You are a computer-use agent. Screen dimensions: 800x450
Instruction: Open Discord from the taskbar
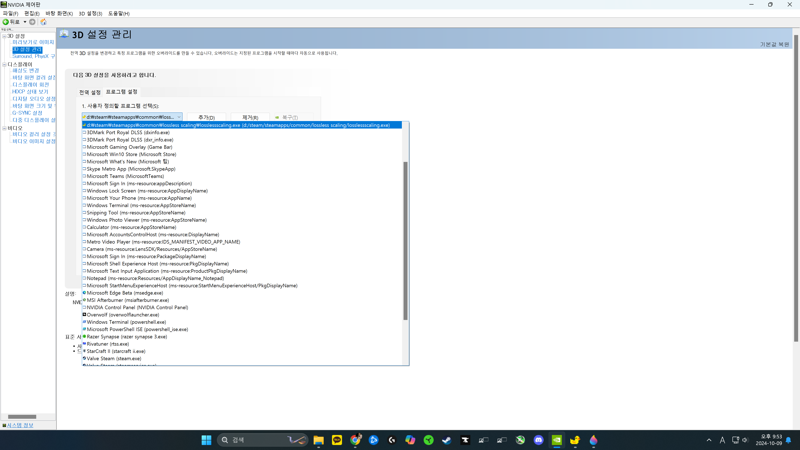click(538, 440)
